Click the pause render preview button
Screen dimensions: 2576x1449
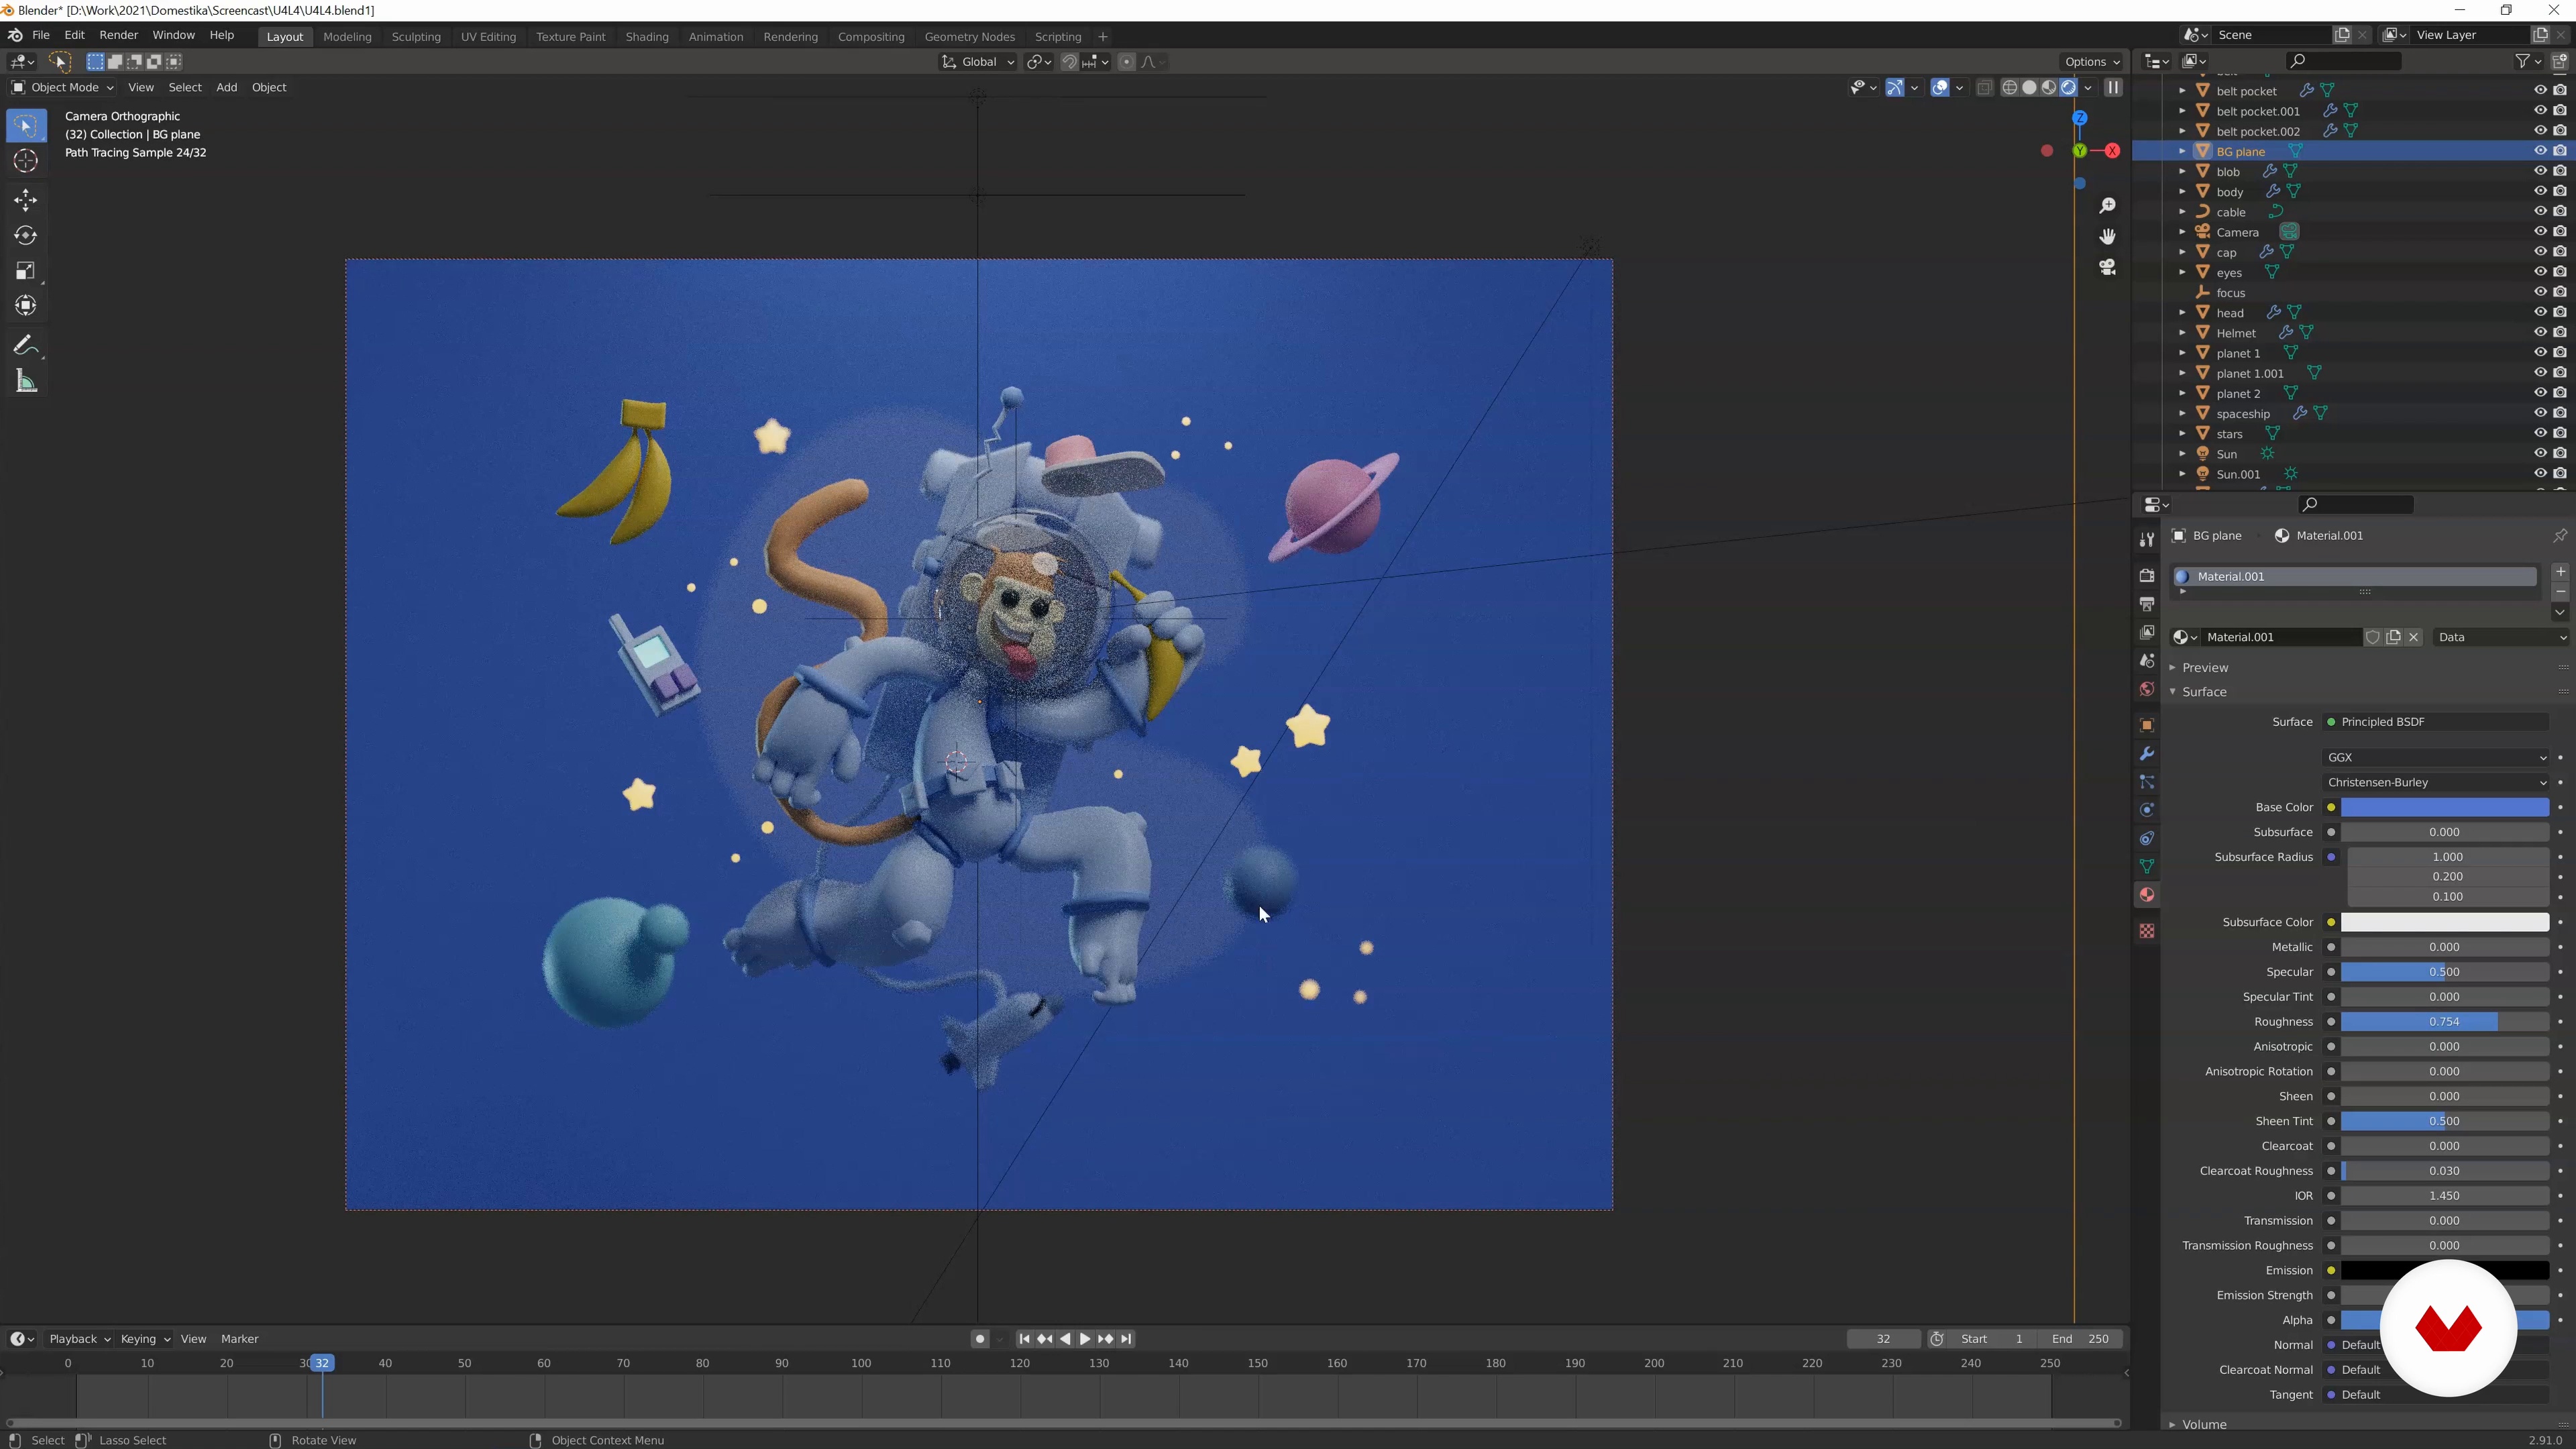[2113, 88]
